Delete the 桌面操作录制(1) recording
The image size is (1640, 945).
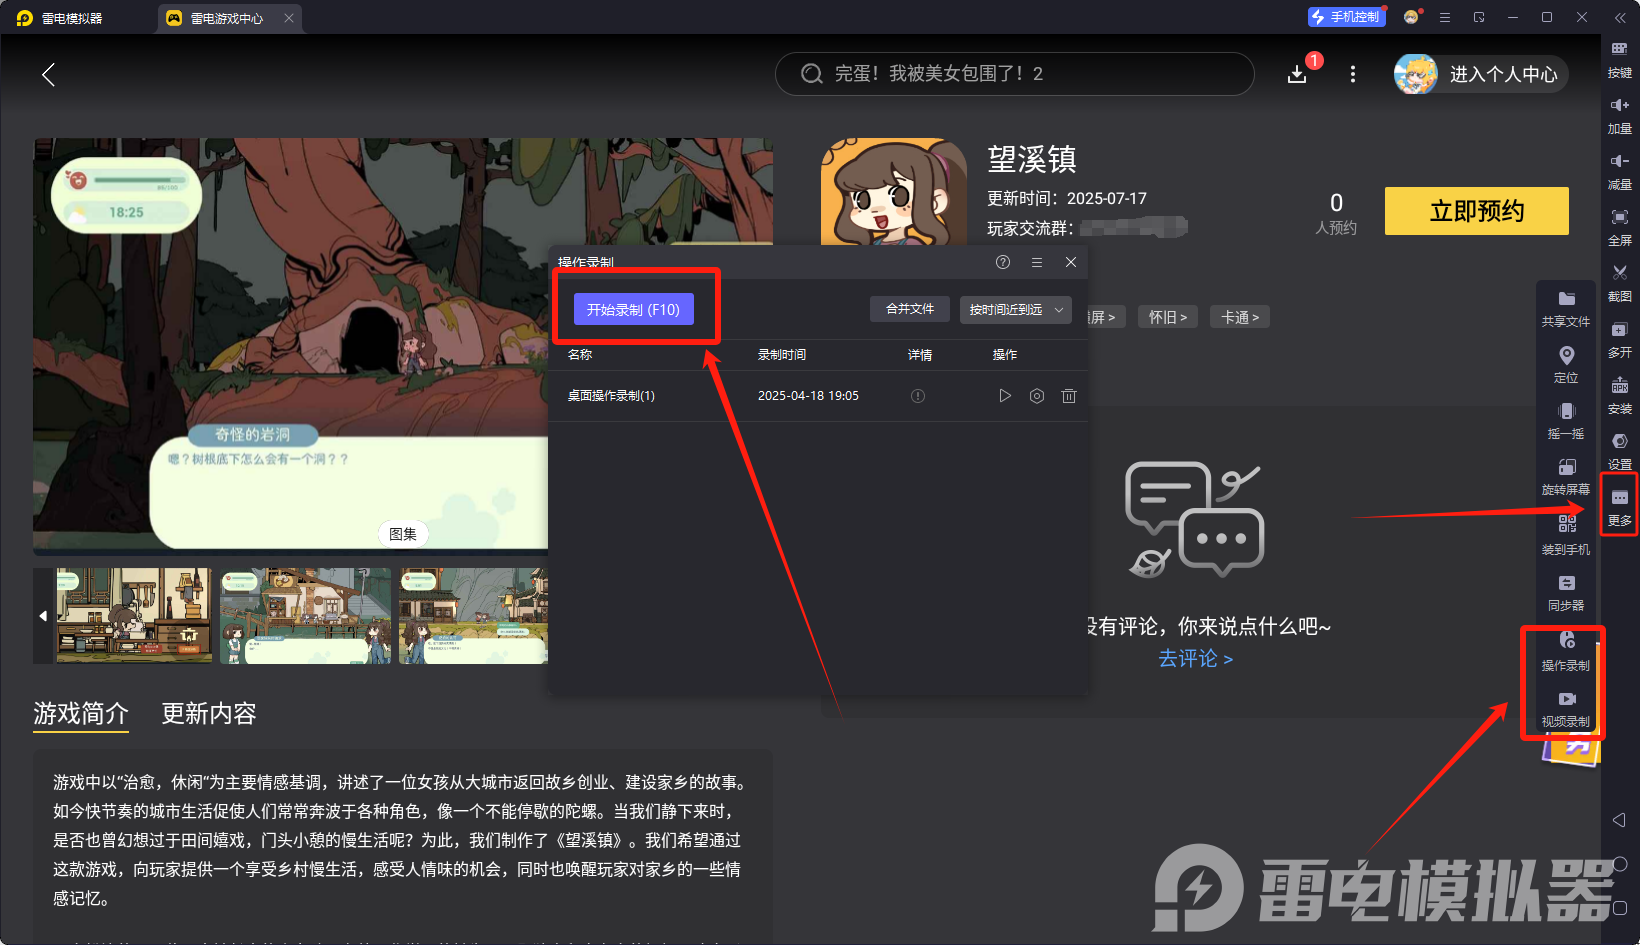[x=1069, y=396]
